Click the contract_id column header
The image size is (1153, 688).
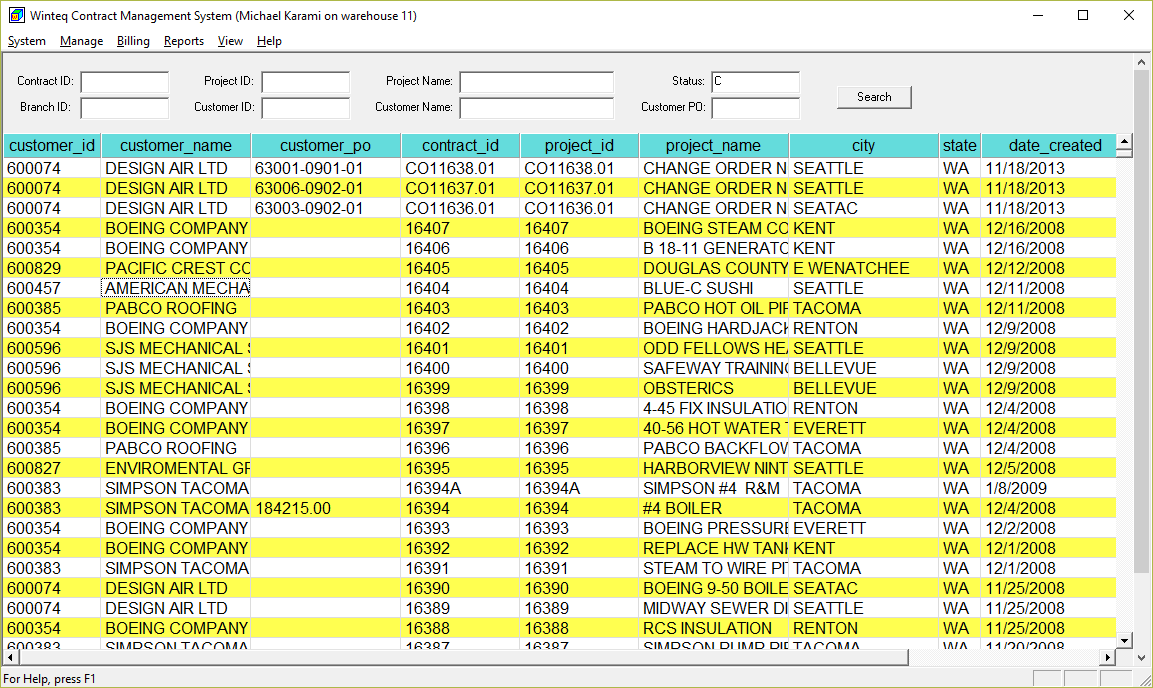460,146
